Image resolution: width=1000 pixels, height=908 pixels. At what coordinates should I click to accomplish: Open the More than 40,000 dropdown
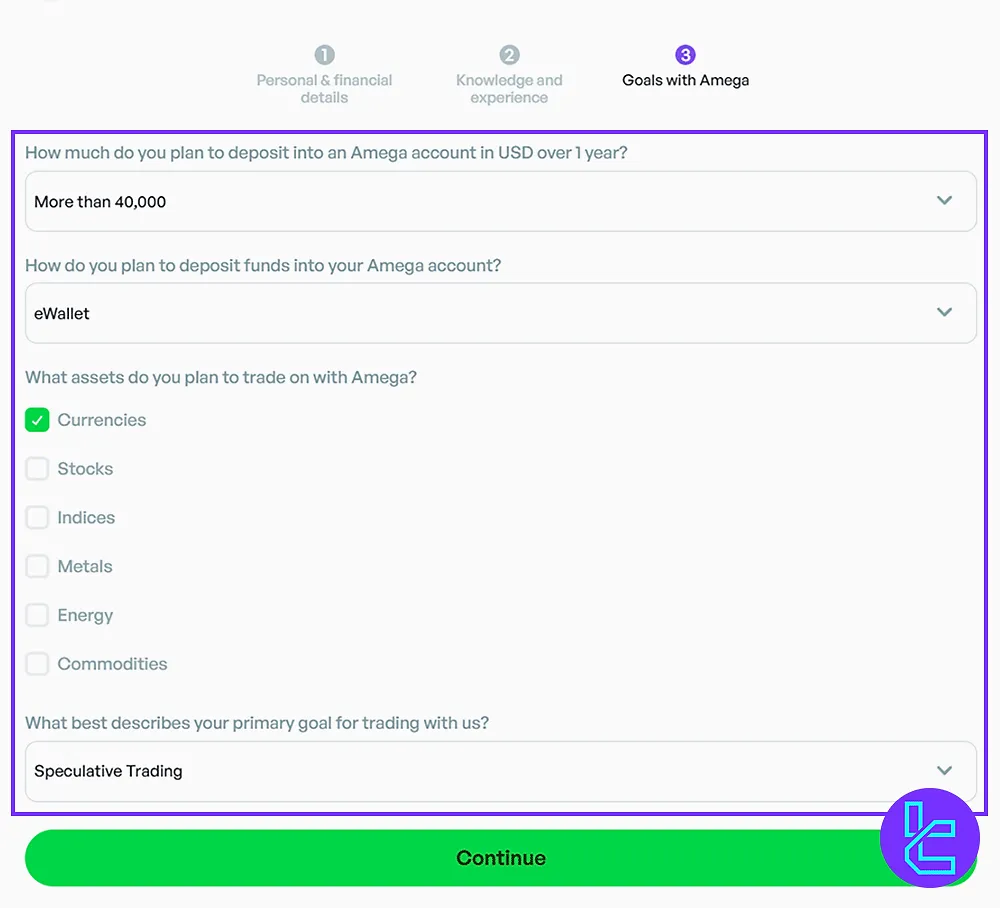pos(501,201)
